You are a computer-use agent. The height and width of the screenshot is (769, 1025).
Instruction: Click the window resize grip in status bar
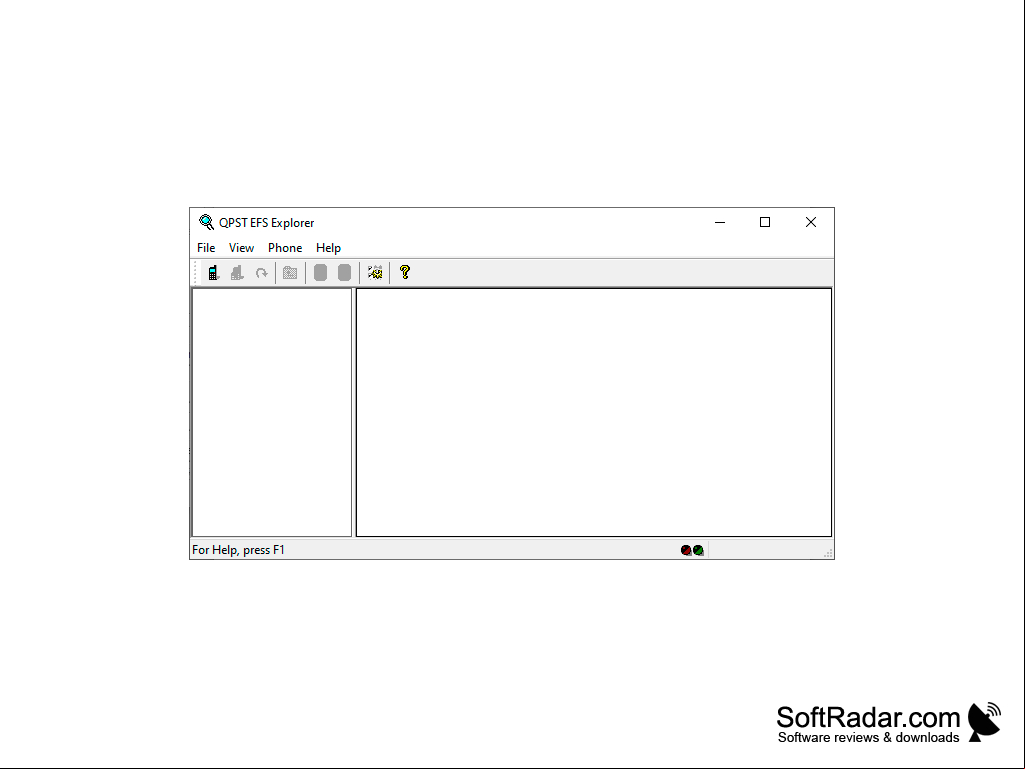pos(828,553)
